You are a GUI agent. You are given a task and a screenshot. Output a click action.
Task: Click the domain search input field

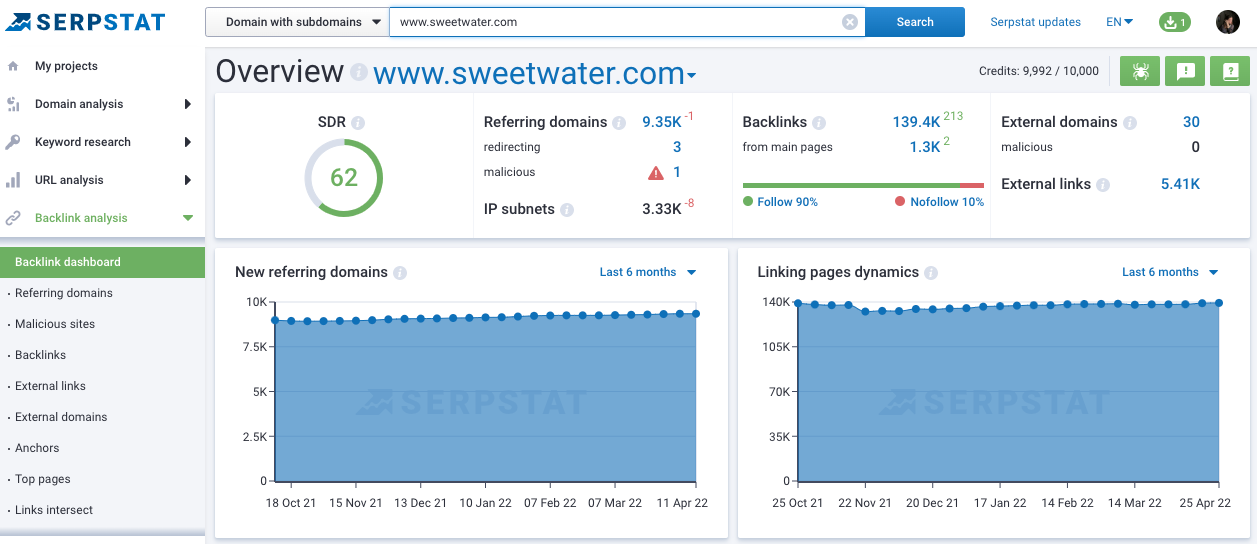(617, 22)
